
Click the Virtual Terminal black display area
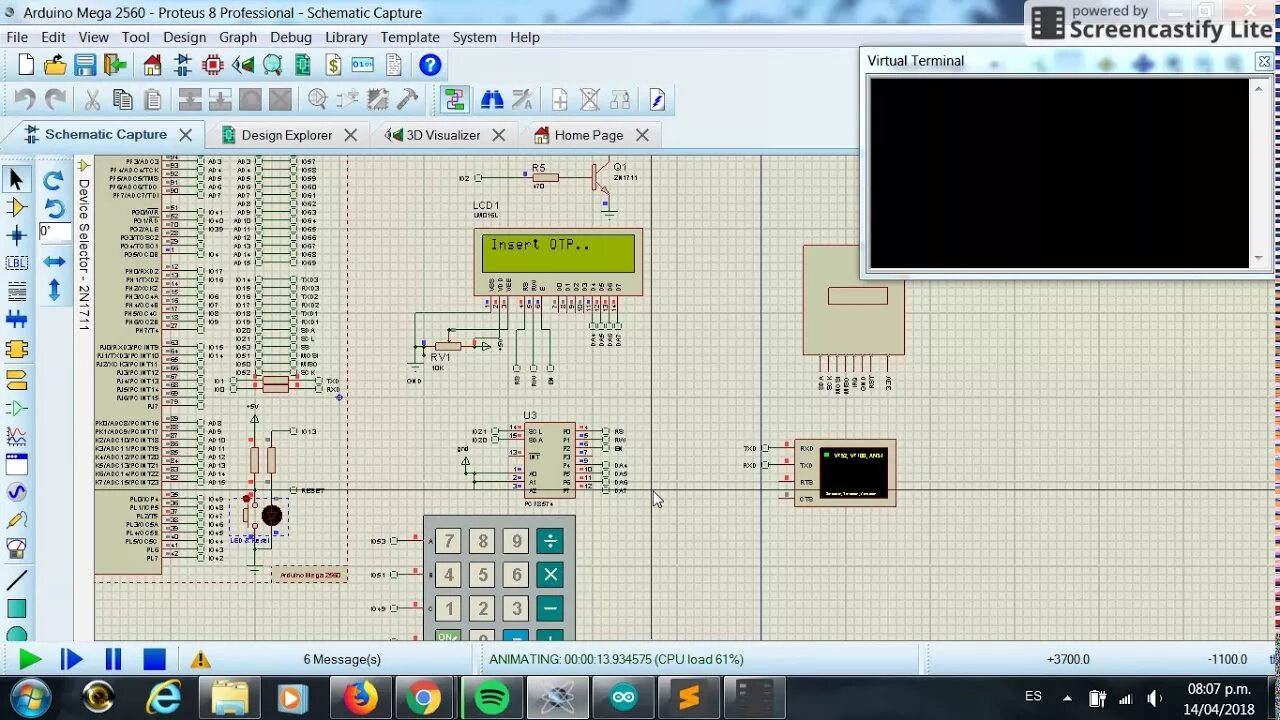click(x=1059, y=172)
